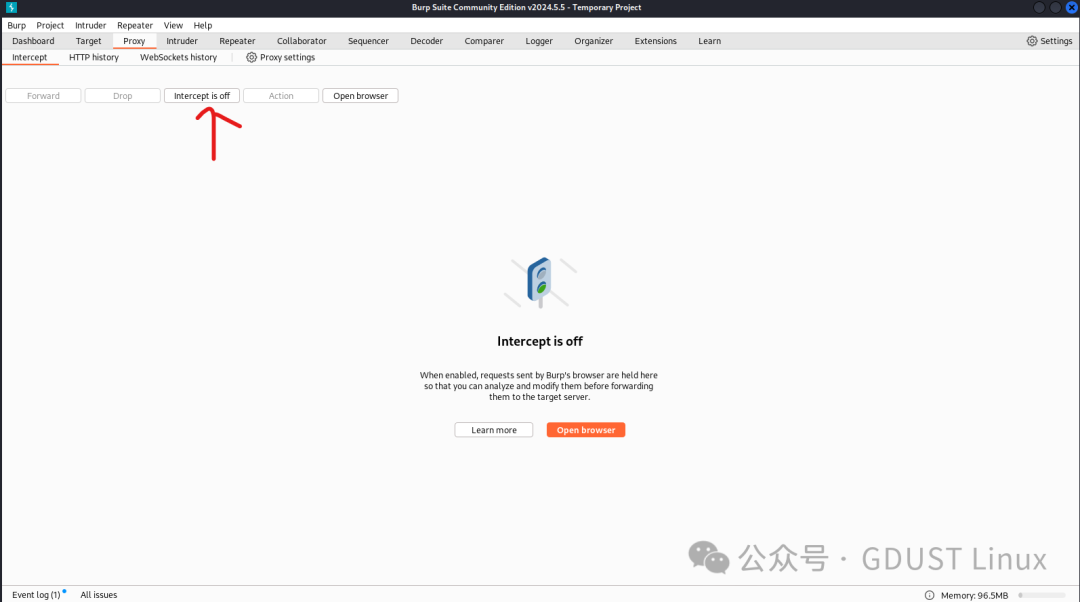Click the orange Open browser button
Screen dimensions: 1080x602
[585, 429]
